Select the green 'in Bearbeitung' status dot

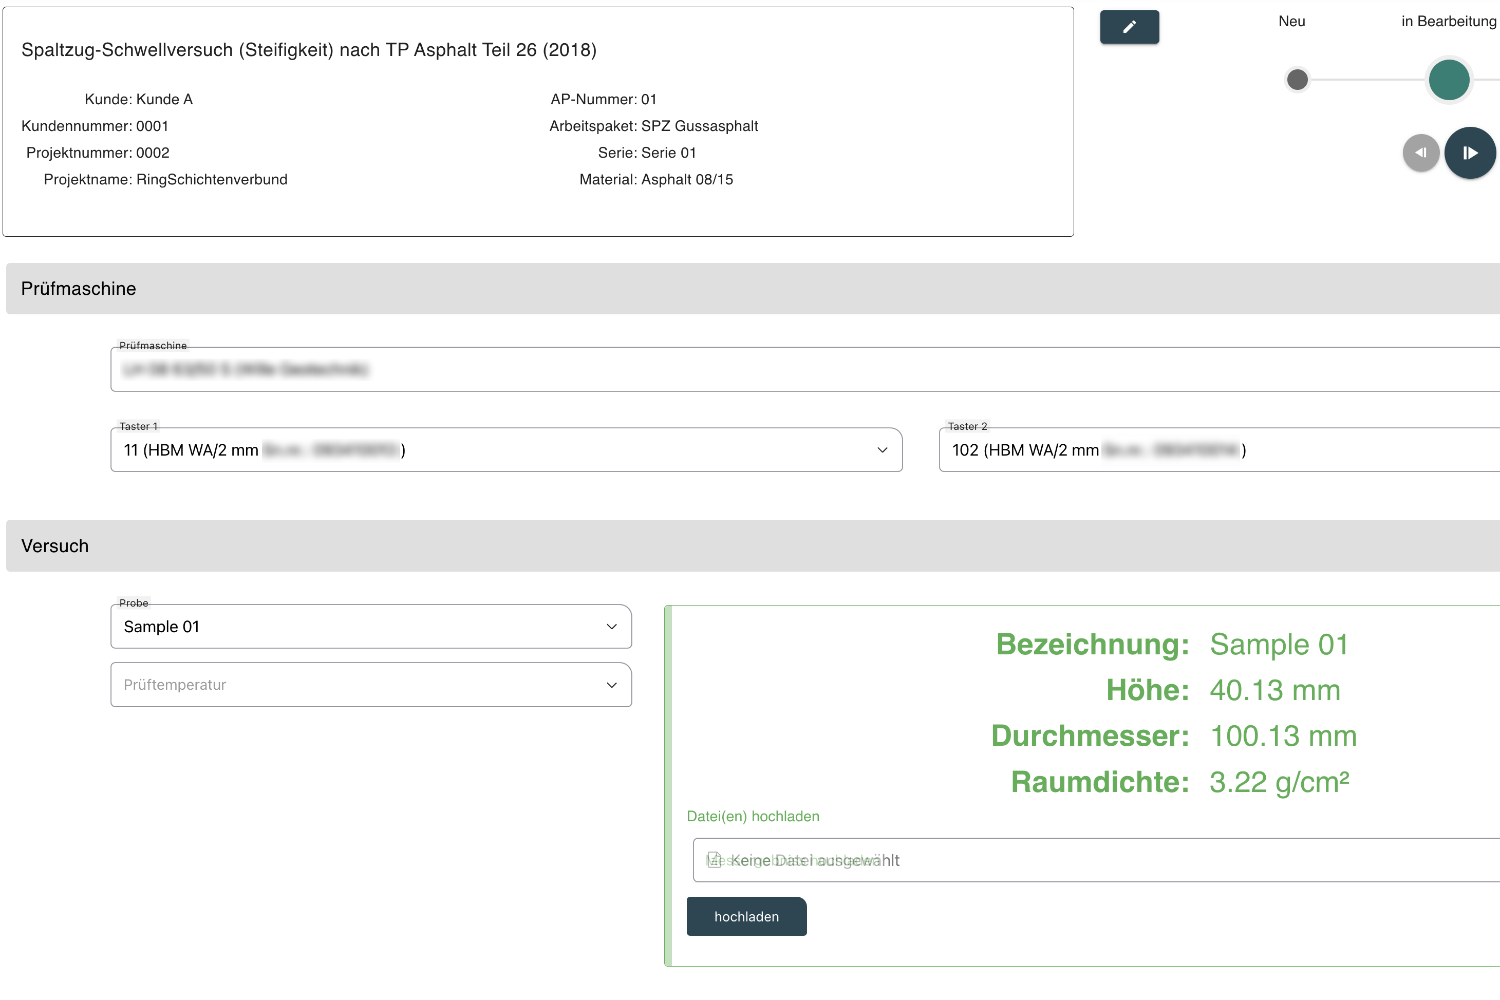(1448, 80)
